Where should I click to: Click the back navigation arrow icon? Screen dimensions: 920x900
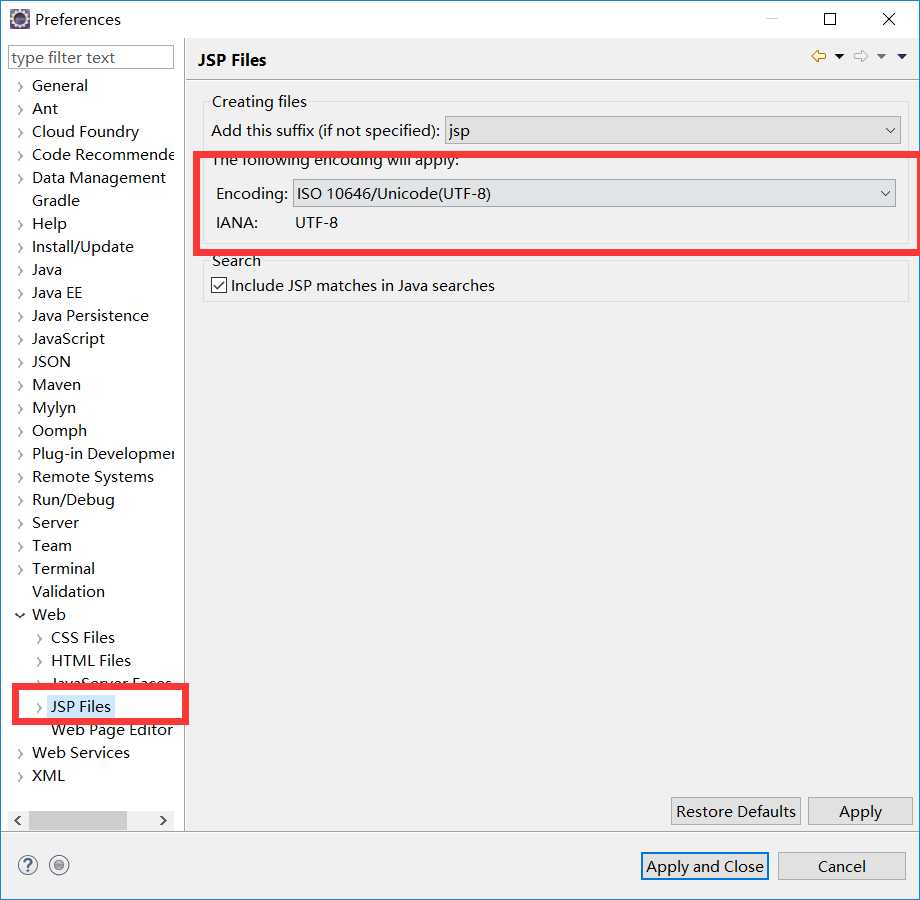[x=818, y=56]
